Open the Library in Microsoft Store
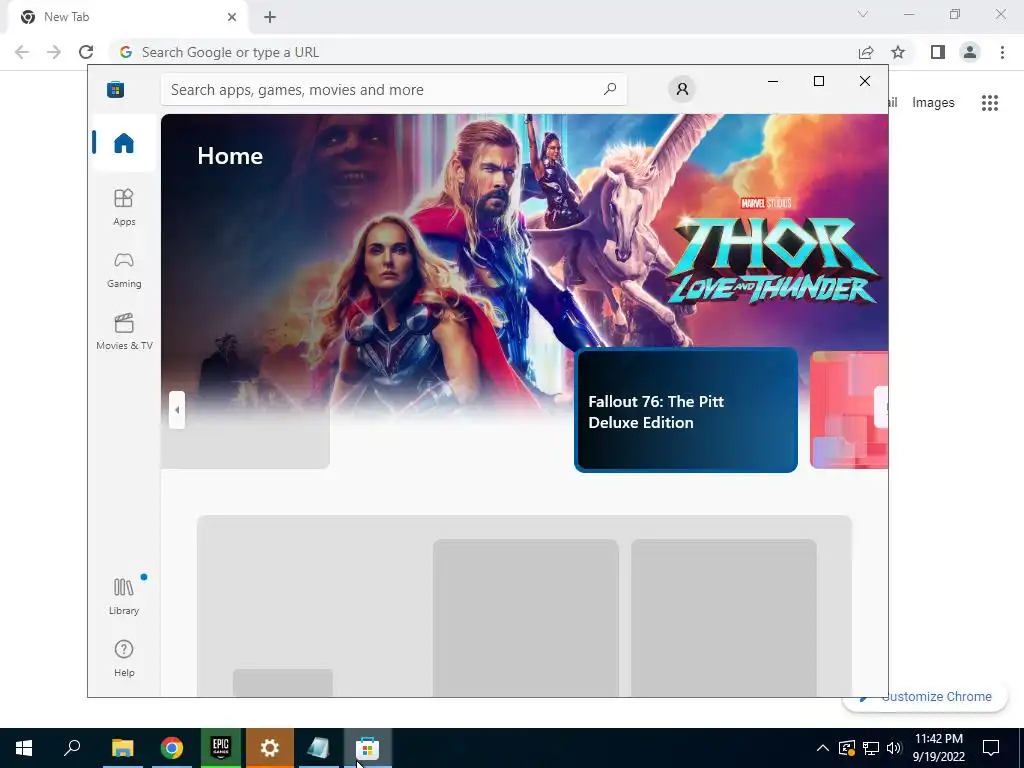This screenshot has height=768, width=1024. tap(124, 596)
